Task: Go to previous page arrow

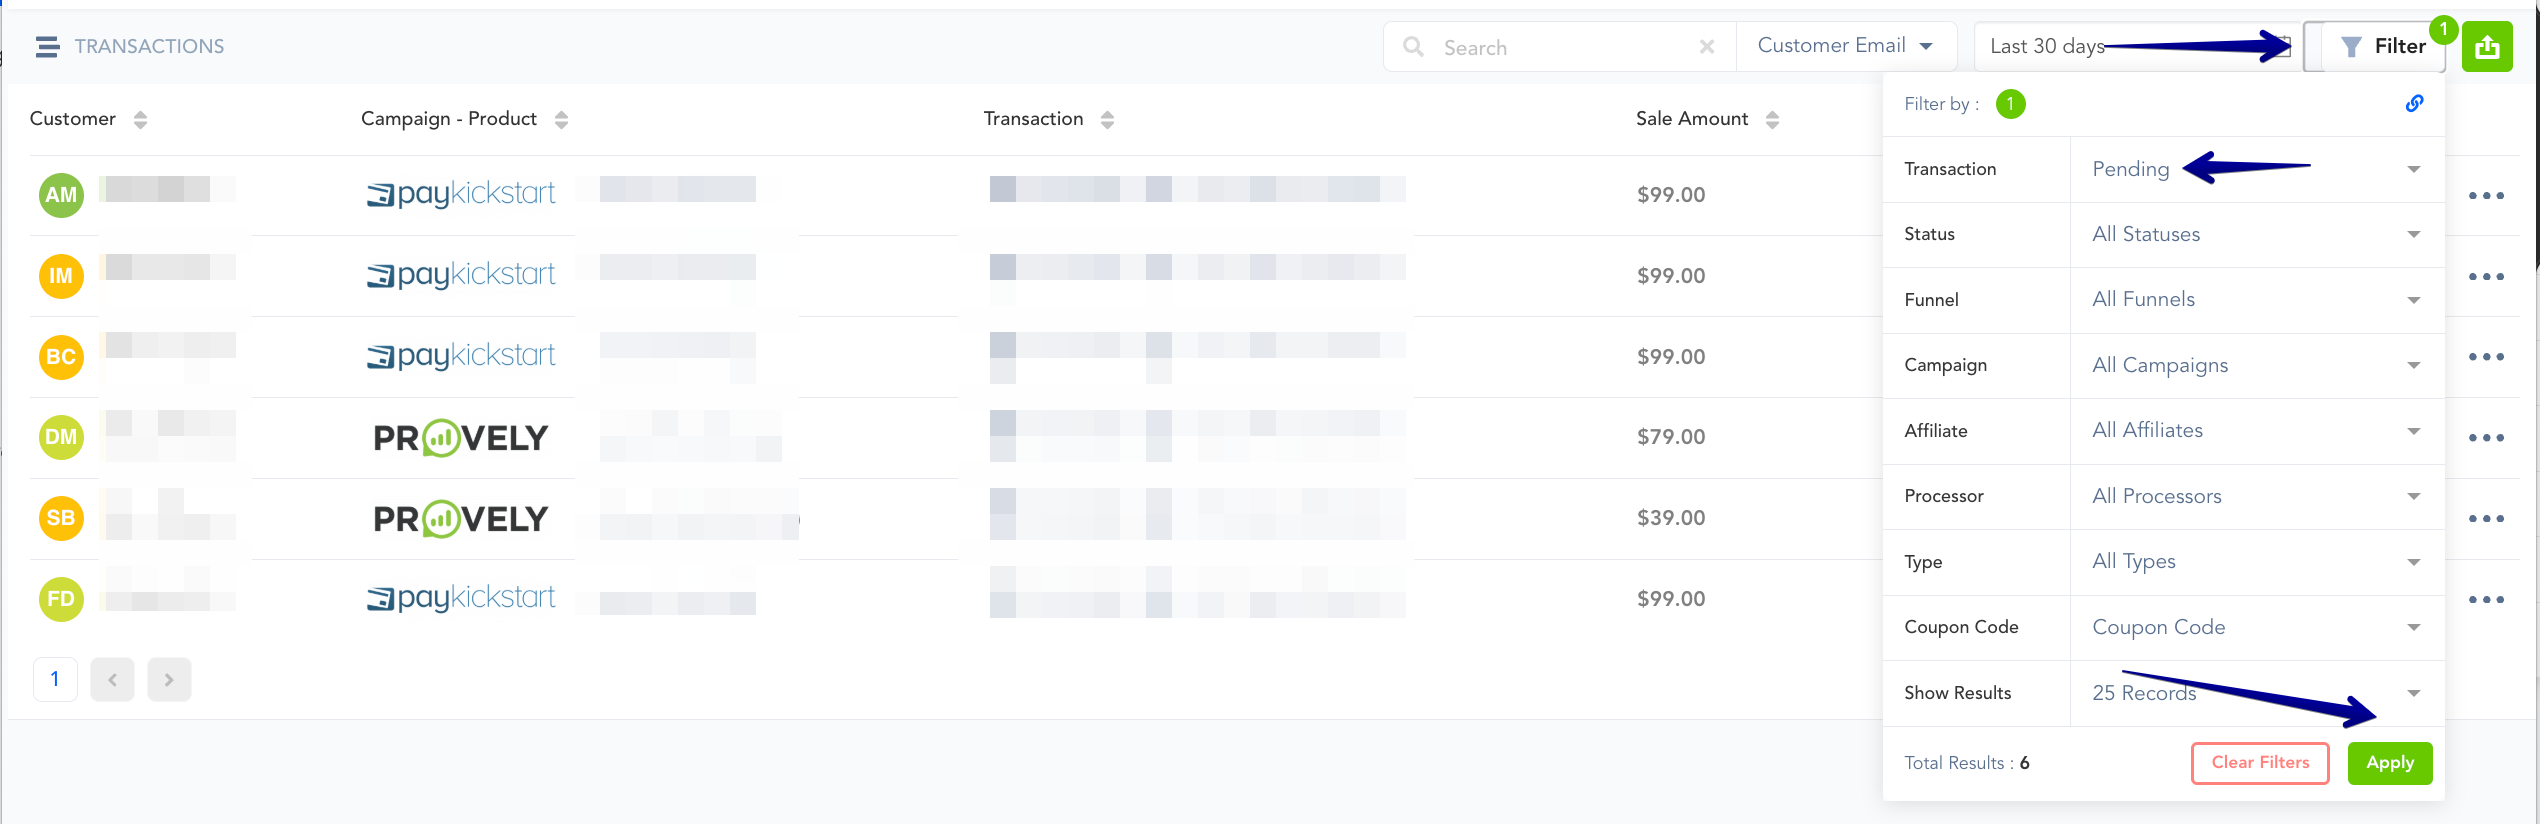Action: click(112, 680)
